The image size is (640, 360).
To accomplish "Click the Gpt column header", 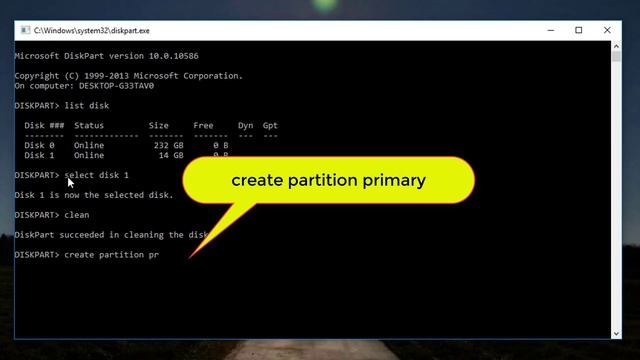I will (270, 125).
